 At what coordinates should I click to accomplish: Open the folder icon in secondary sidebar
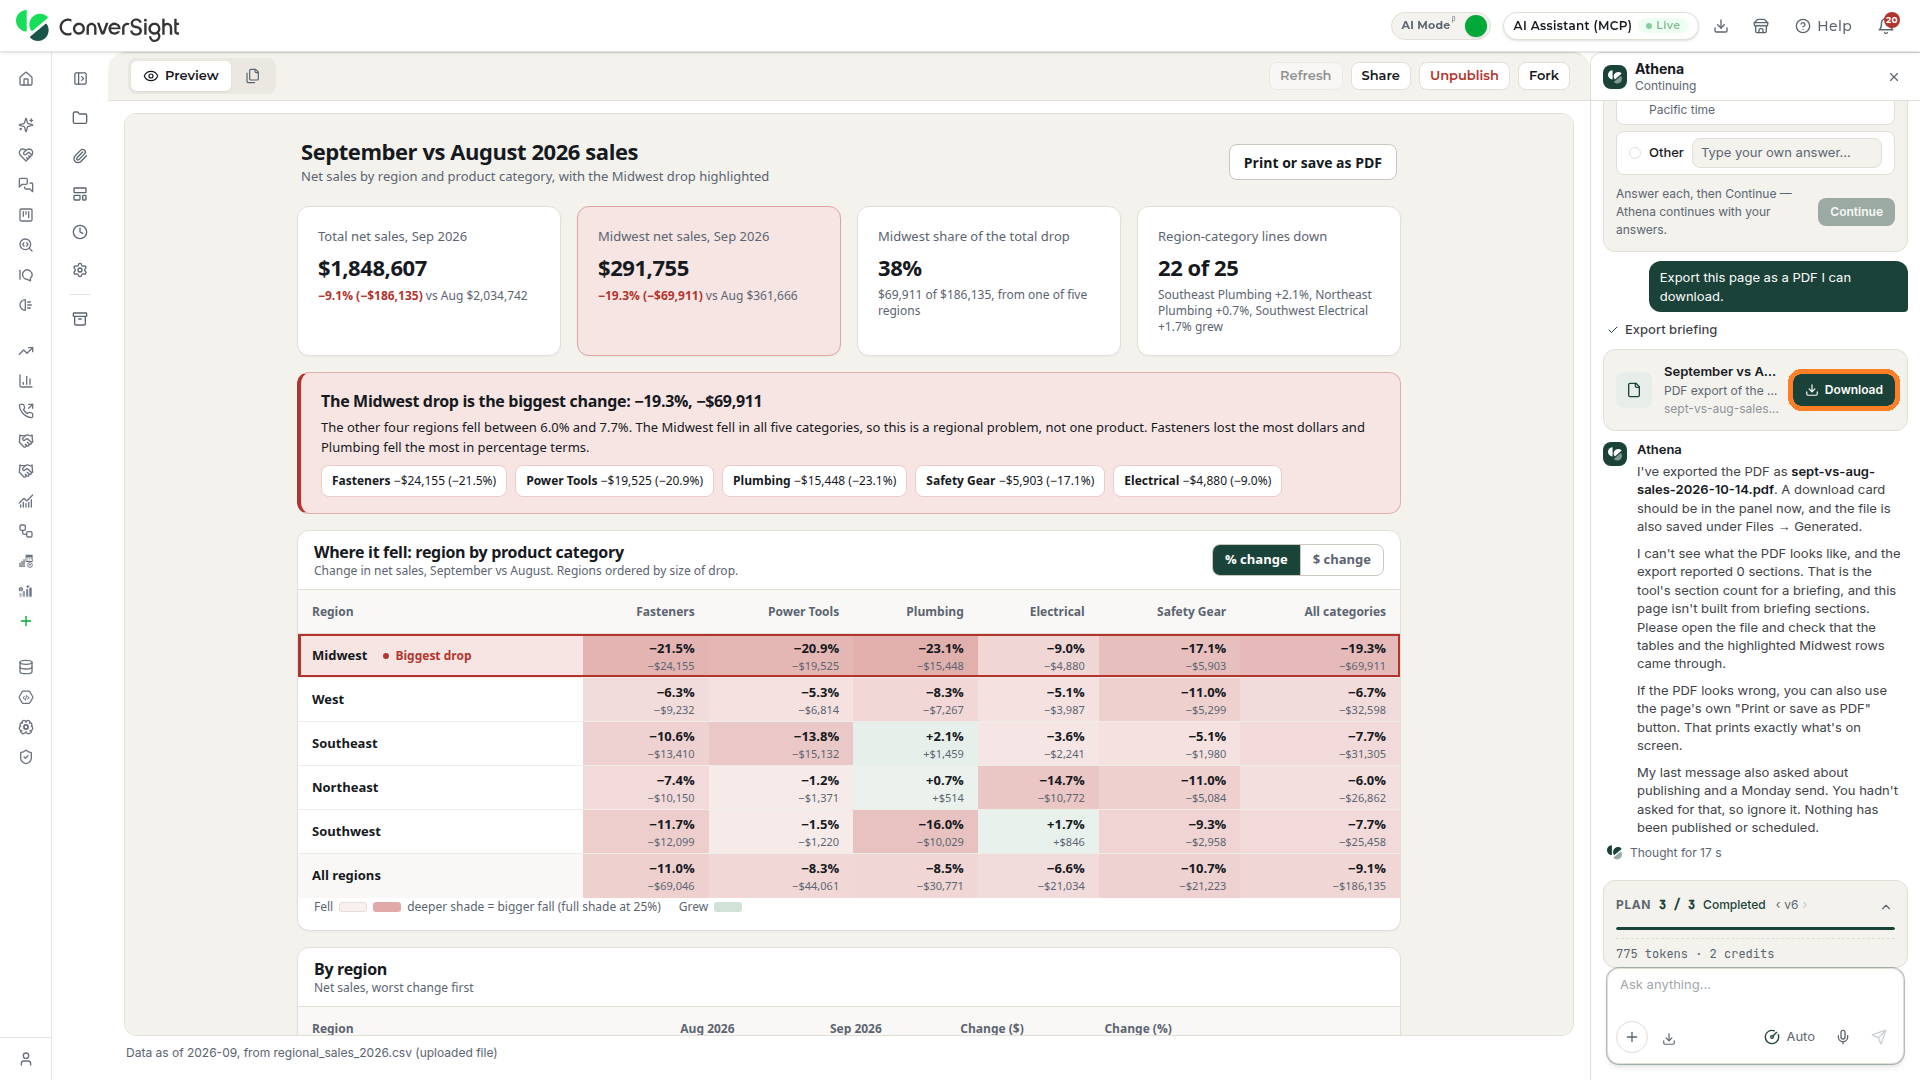pyautogui.click(x=80, y=118)
